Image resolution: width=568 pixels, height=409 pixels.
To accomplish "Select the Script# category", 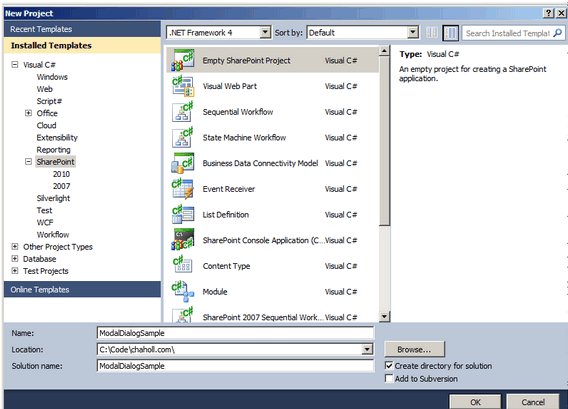I will coord(49,101).
